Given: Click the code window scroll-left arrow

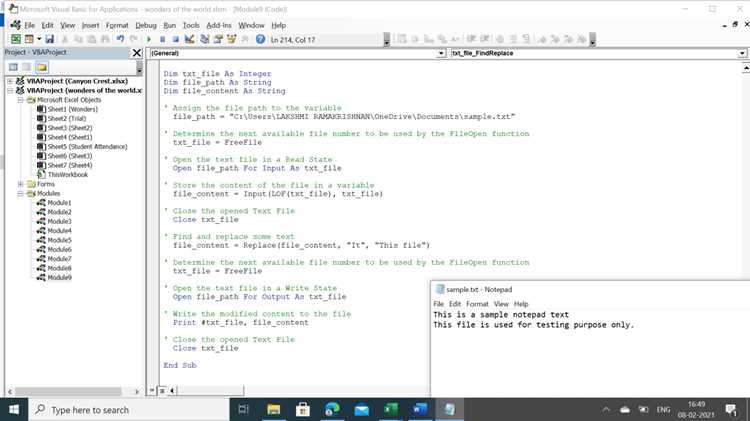Looking at the screenshot, I should tap(172, 390).
